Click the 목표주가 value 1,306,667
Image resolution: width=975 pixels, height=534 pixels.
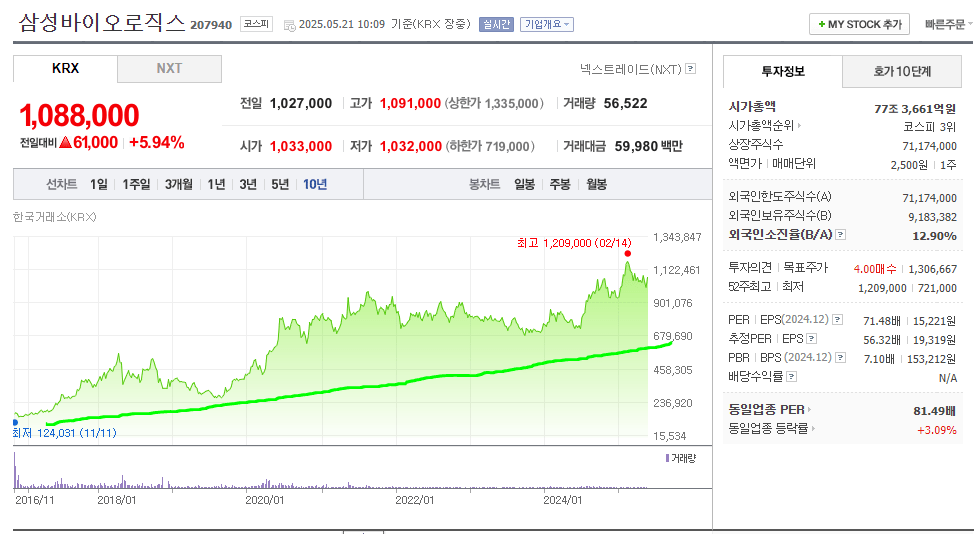[933, 269]
